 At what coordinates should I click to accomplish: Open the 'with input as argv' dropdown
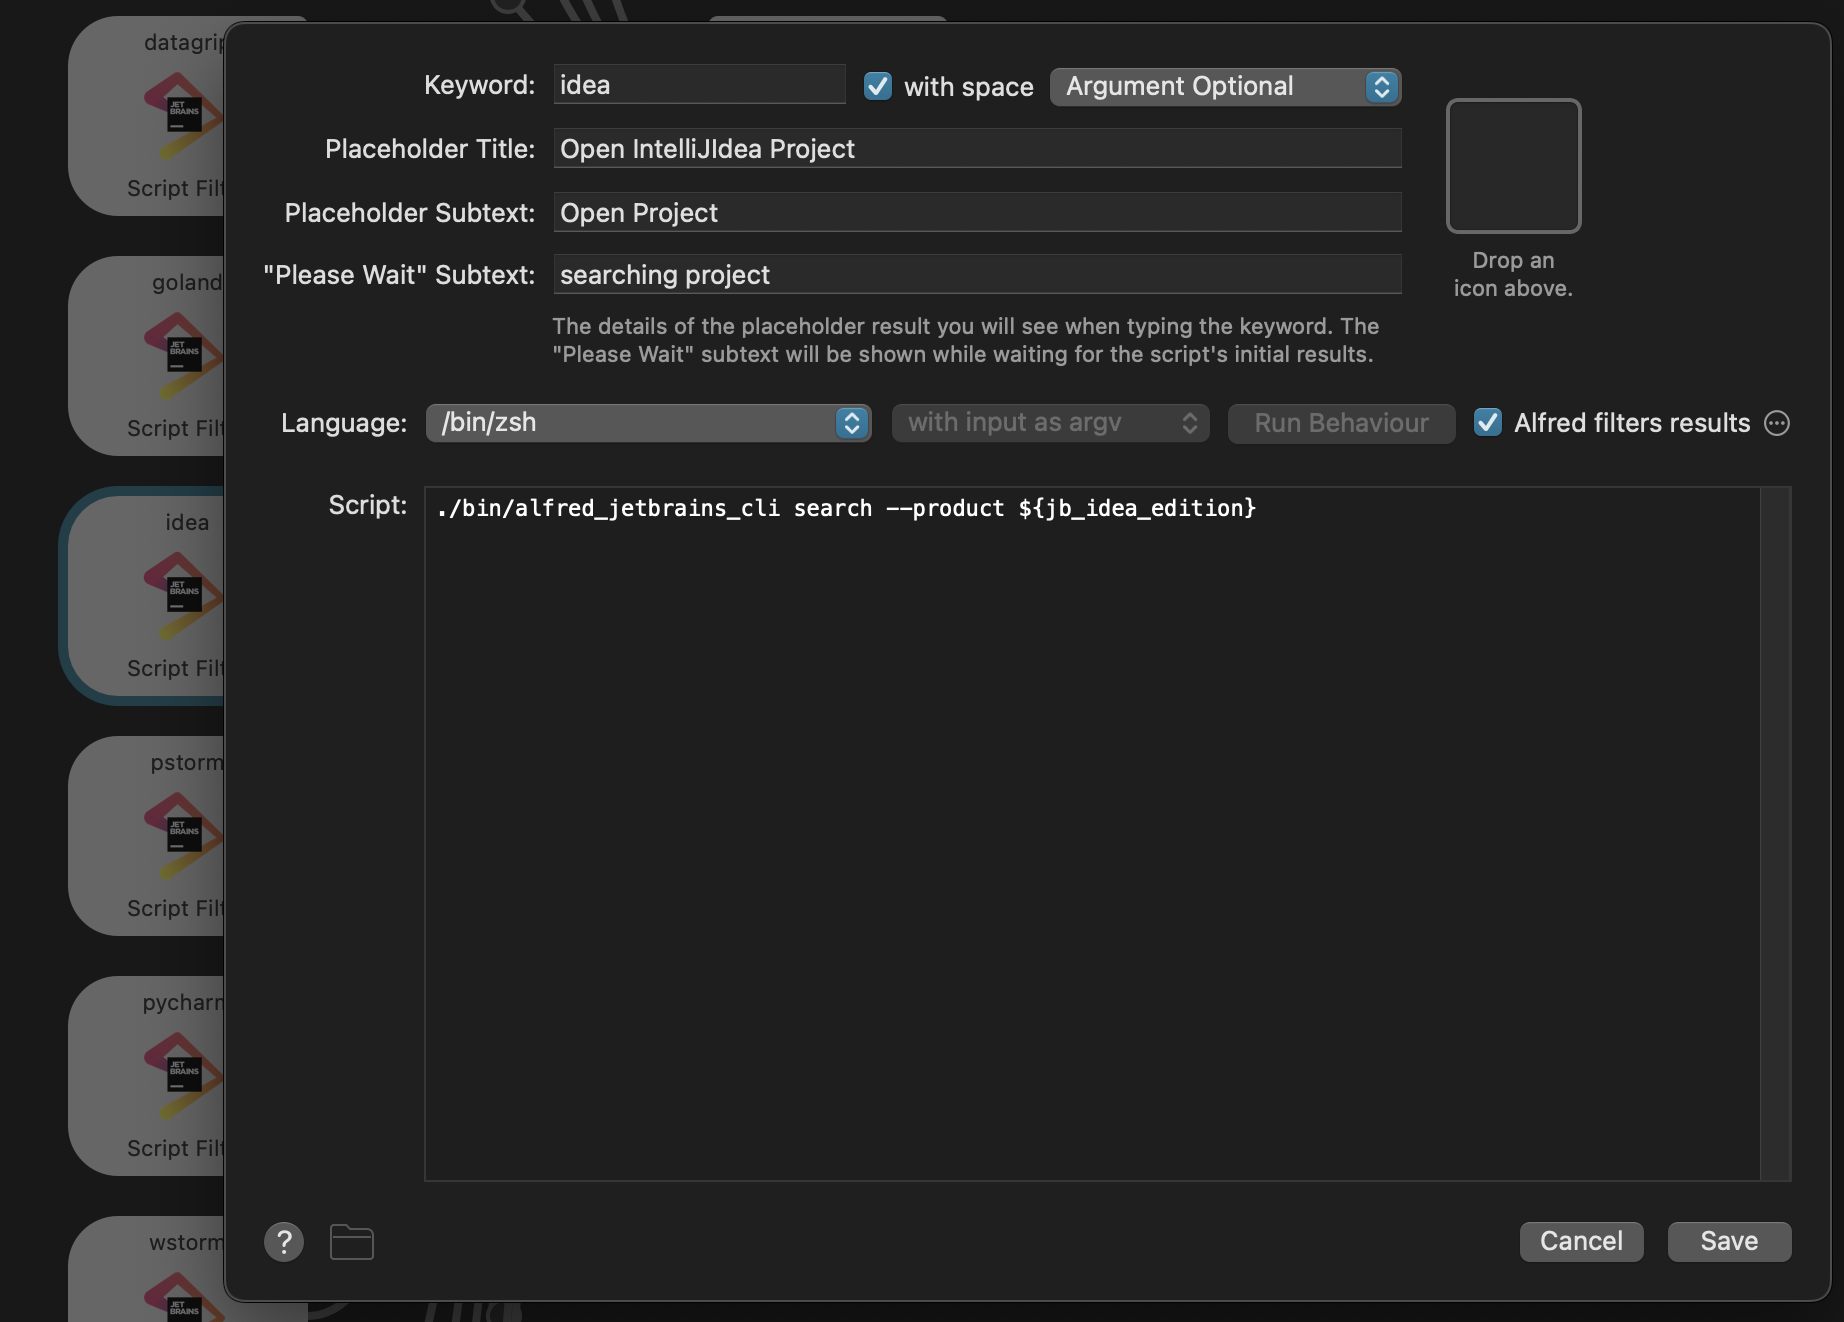[x=1050, y=422]
